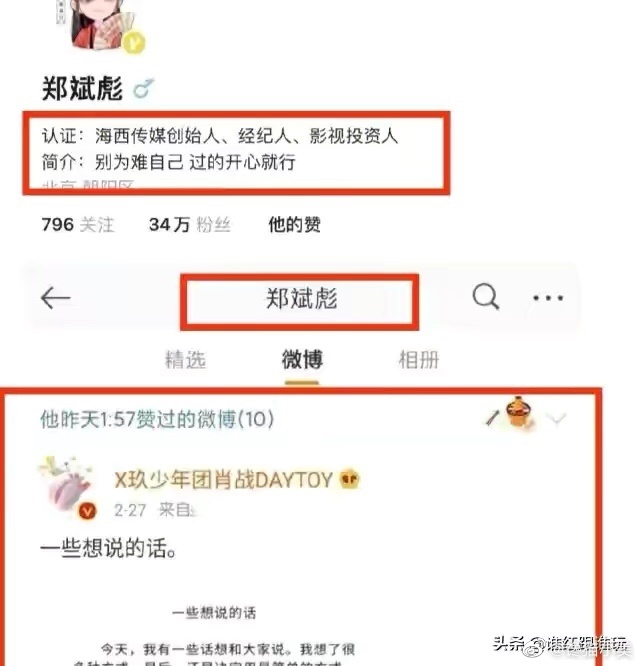
Task: Tap the honey jar sticker icon
Action: [519, 412]
